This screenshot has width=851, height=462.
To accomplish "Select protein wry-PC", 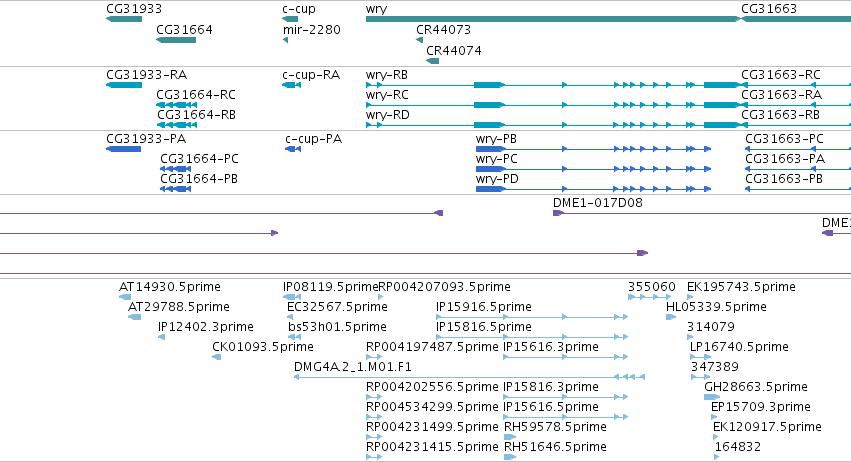I will click(x=497, y=159).
